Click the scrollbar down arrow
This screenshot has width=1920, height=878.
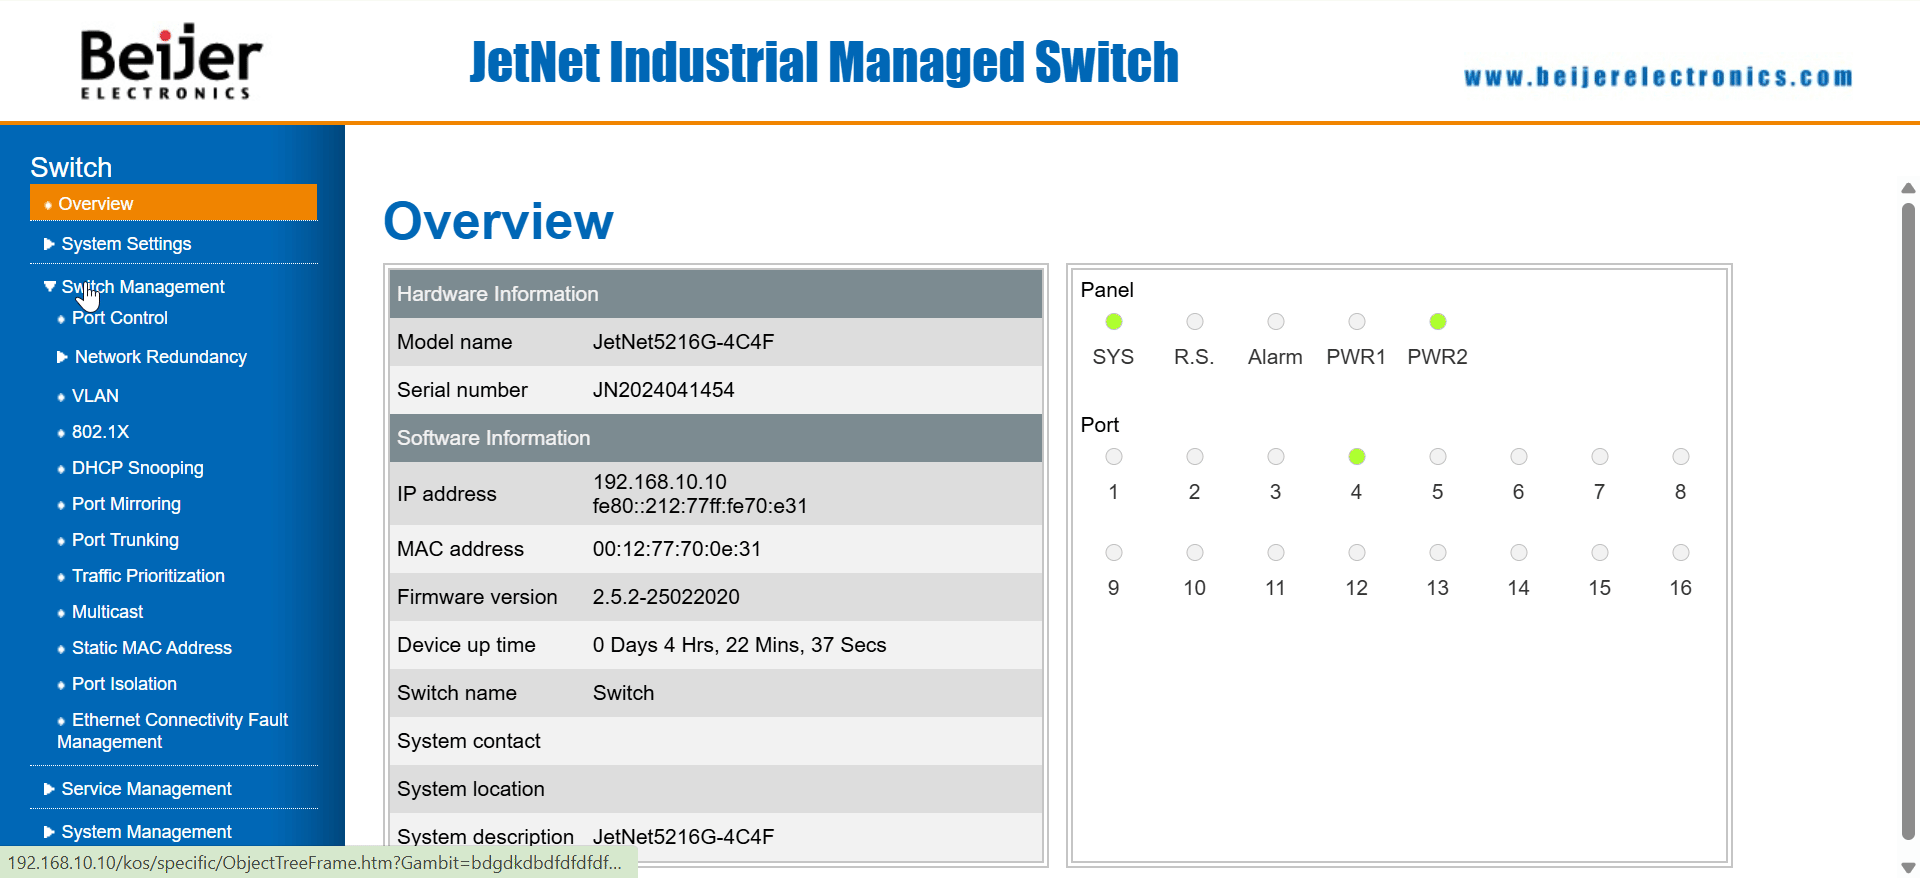1908,867
